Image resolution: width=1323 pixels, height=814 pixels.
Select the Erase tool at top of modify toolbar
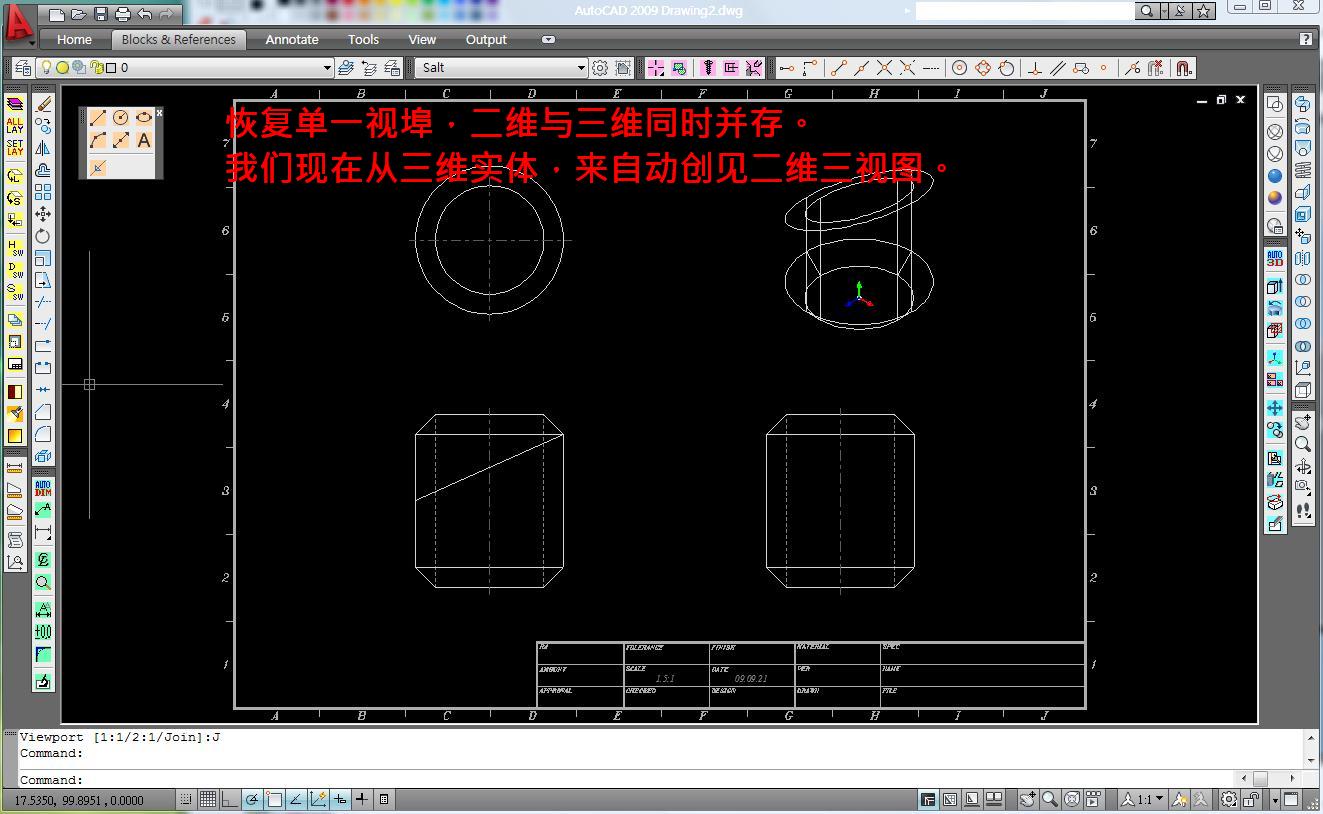[x=43, y=103]
